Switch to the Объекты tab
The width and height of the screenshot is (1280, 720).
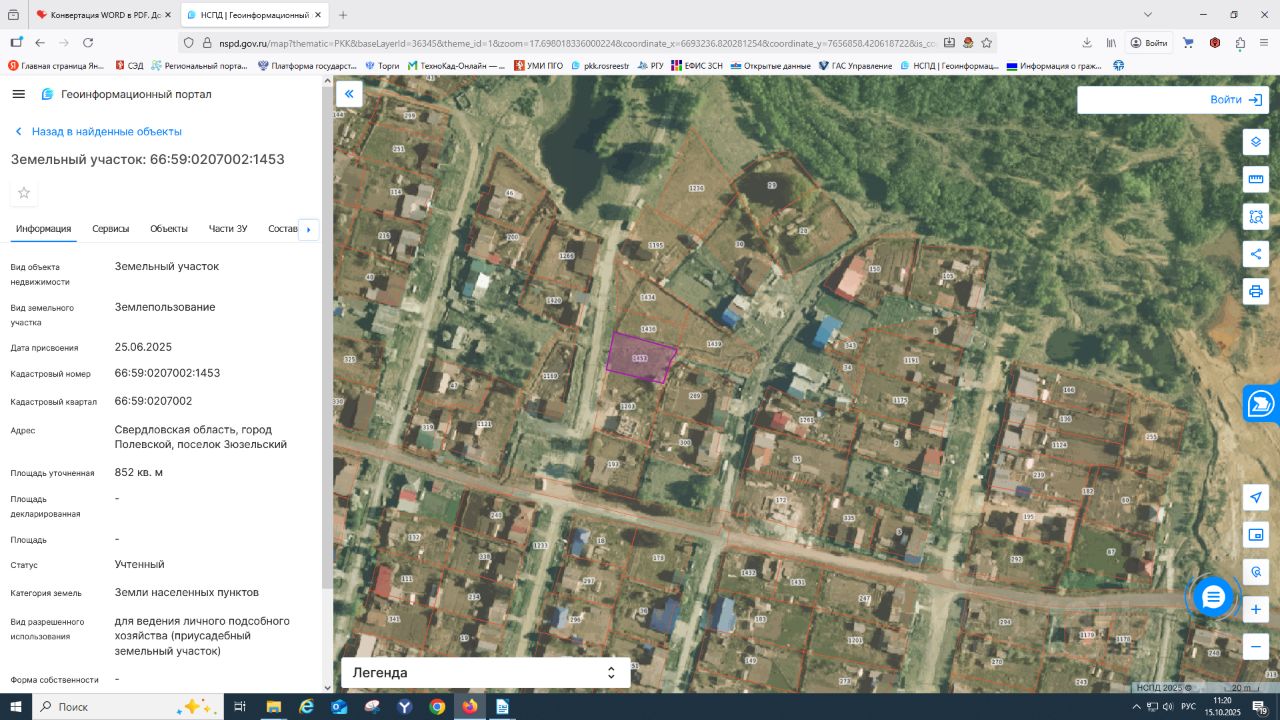[169, 229]
